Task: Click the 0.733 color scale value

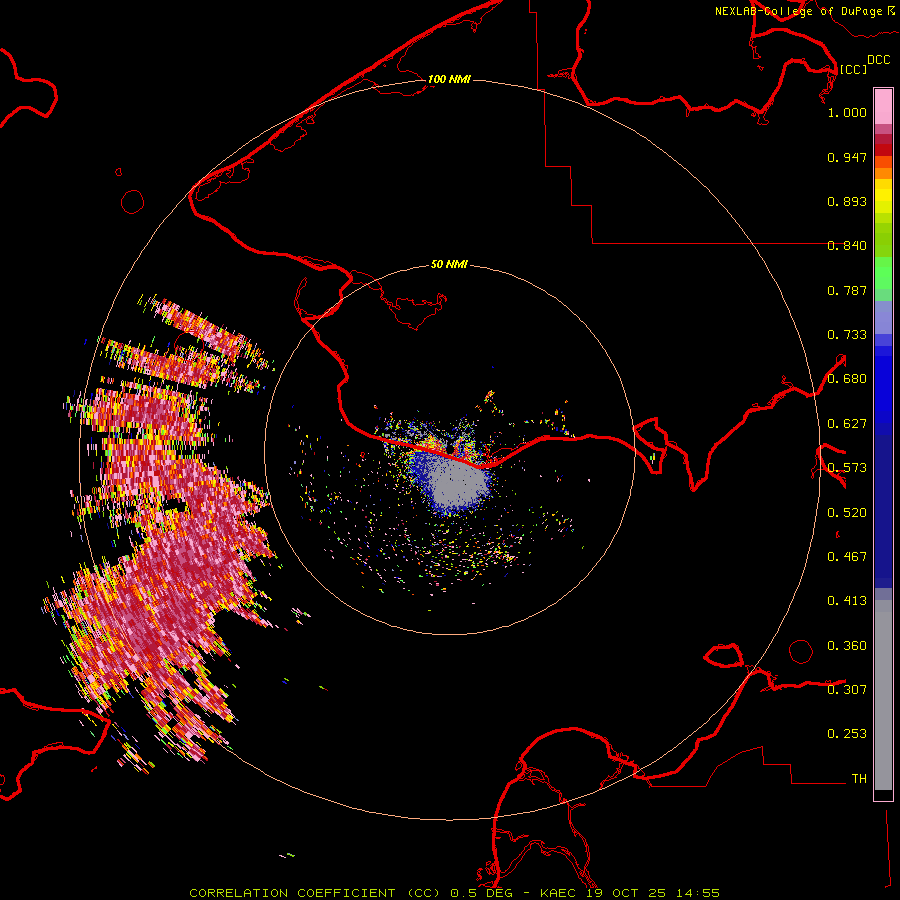Action: coord(847,335)
